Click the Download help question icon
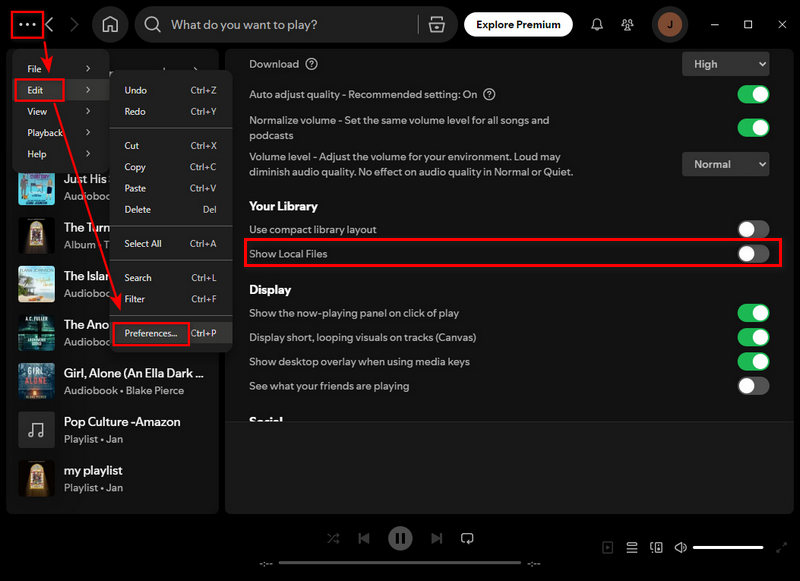This screenshot has width=800, height=581. (311, 64)
